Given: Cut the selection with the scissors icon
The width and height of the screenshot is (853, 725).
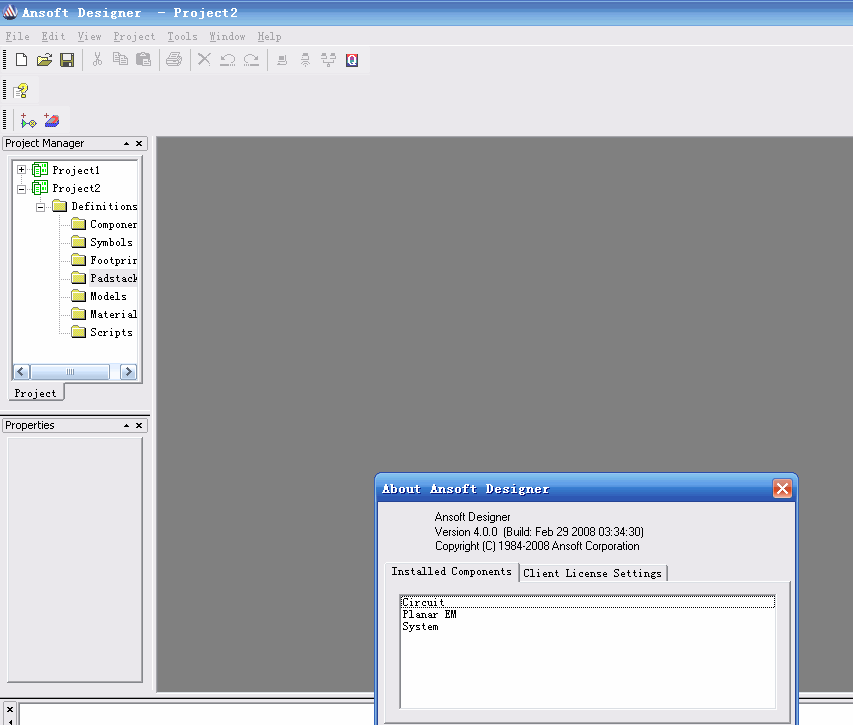Looking at the screenshot, I should tap(97, 59).
